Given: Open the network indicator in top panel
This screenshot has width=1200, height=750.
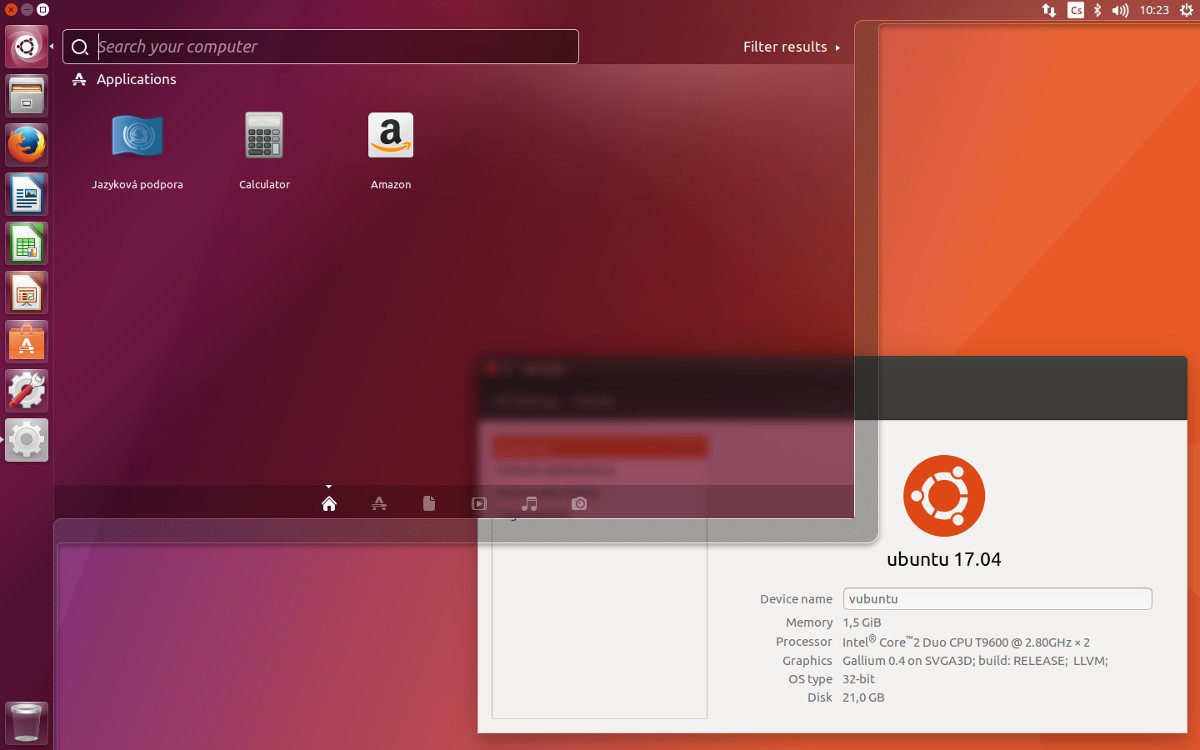Looking at the screenshot, I should point(1049,10).
